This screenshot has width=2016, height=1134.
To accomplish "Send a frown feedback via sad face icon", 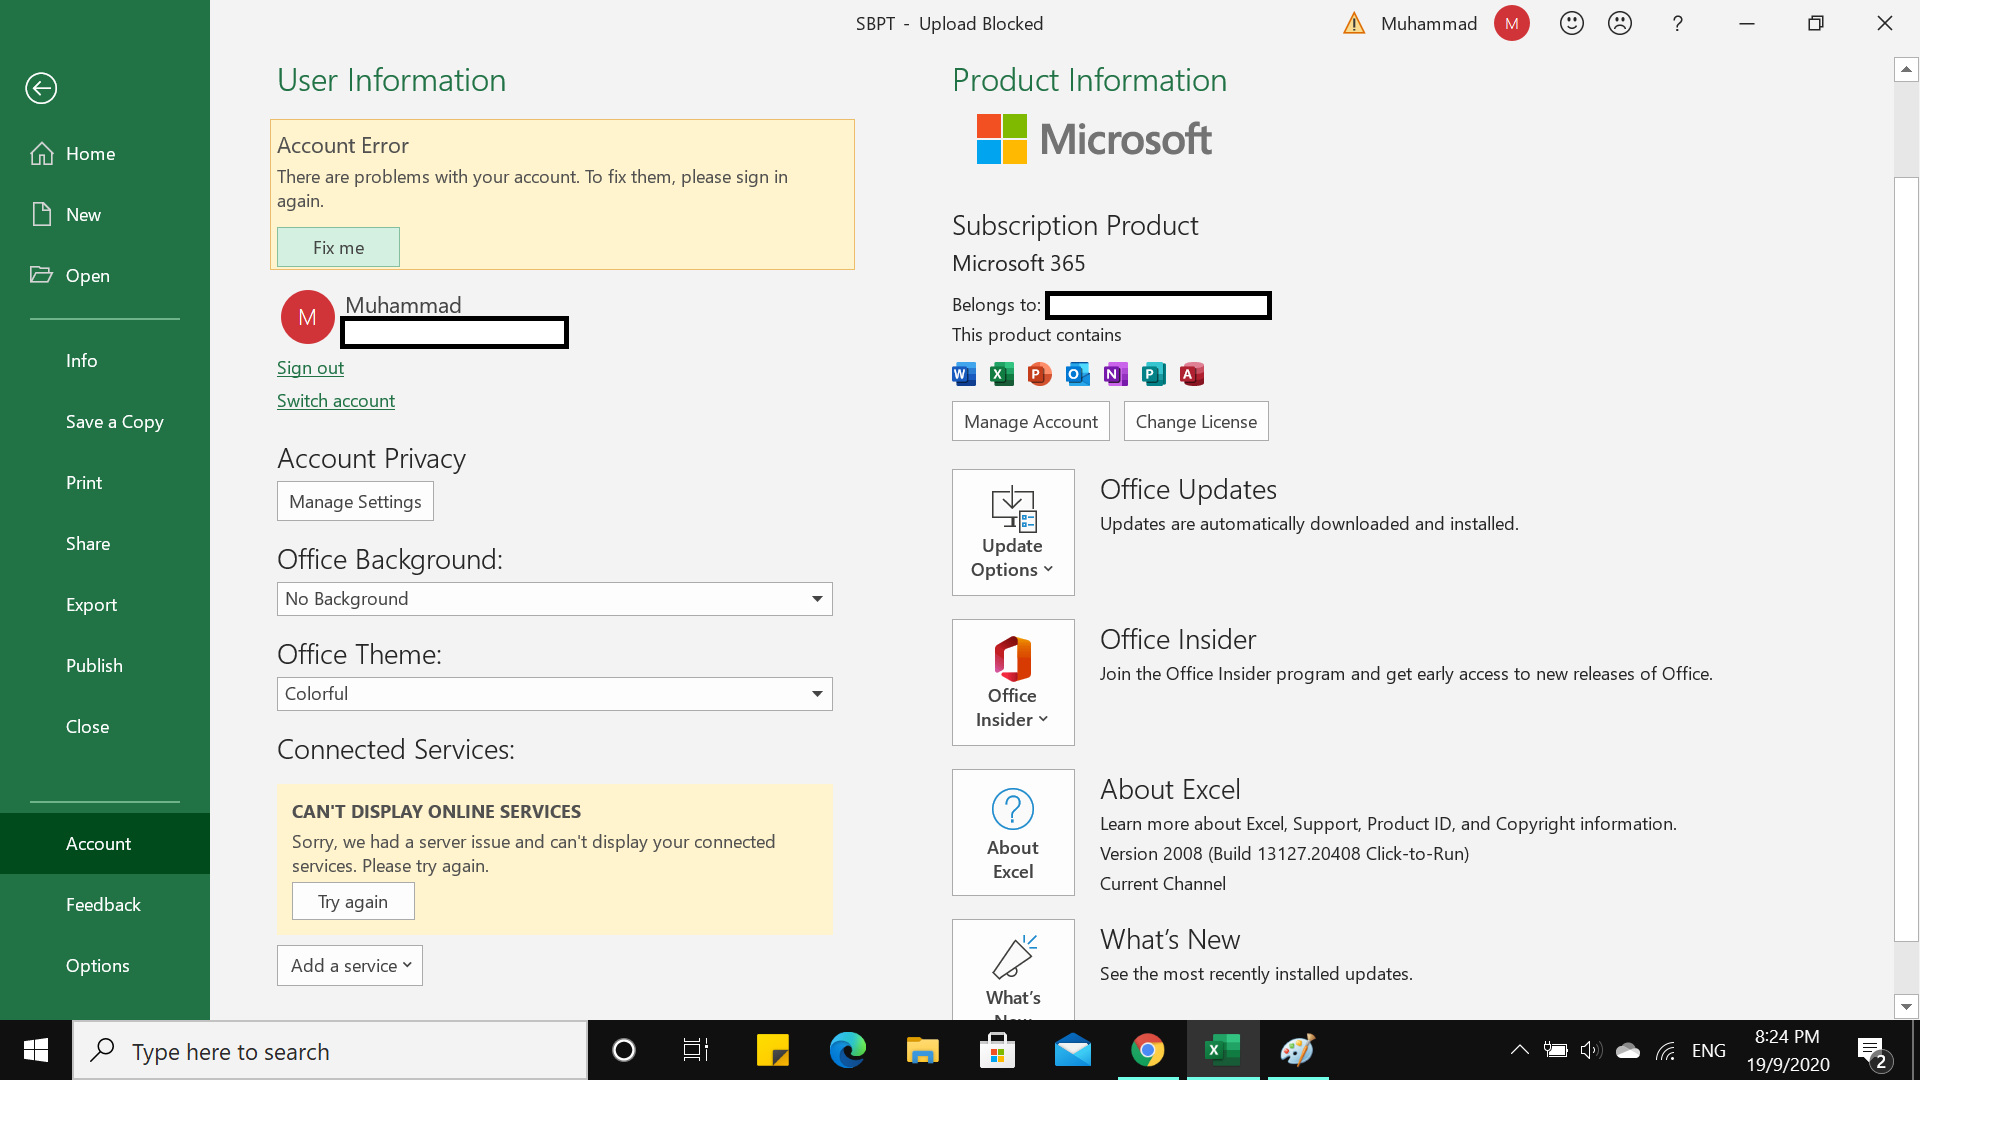I will click(1620, 23).
